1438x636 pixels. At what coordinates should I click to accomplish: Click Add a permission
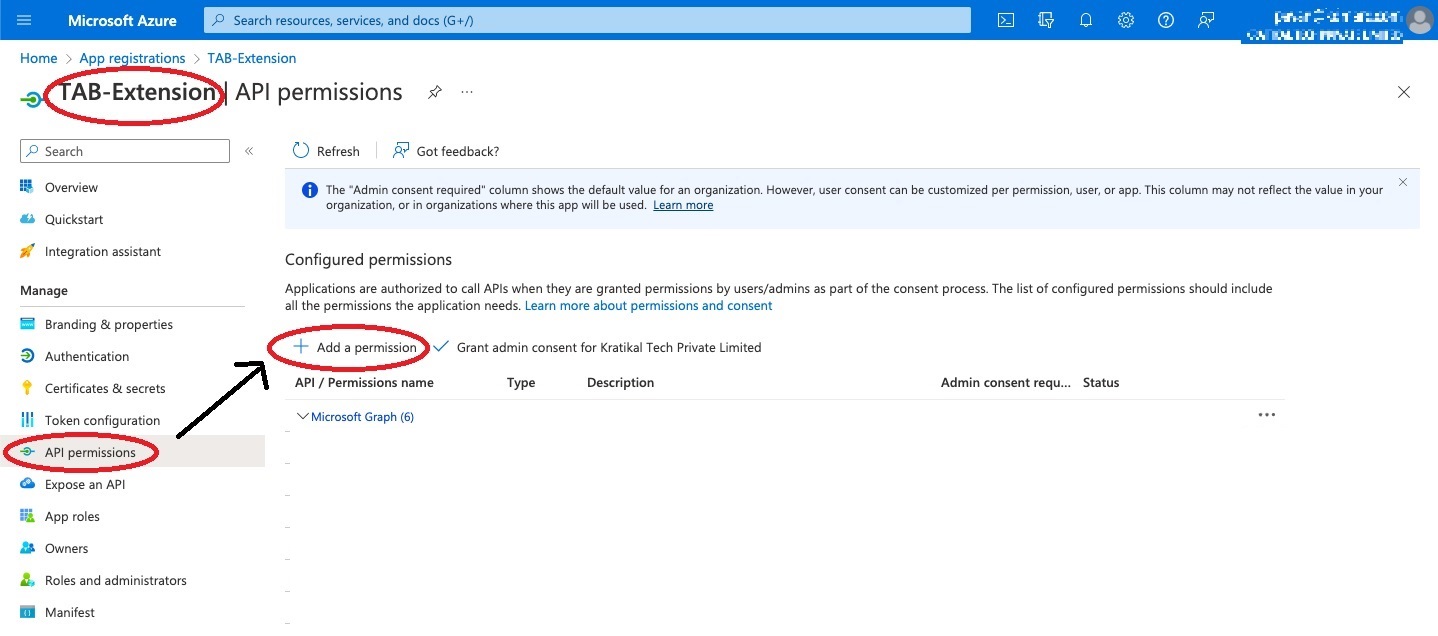click(x=366, y=347)
